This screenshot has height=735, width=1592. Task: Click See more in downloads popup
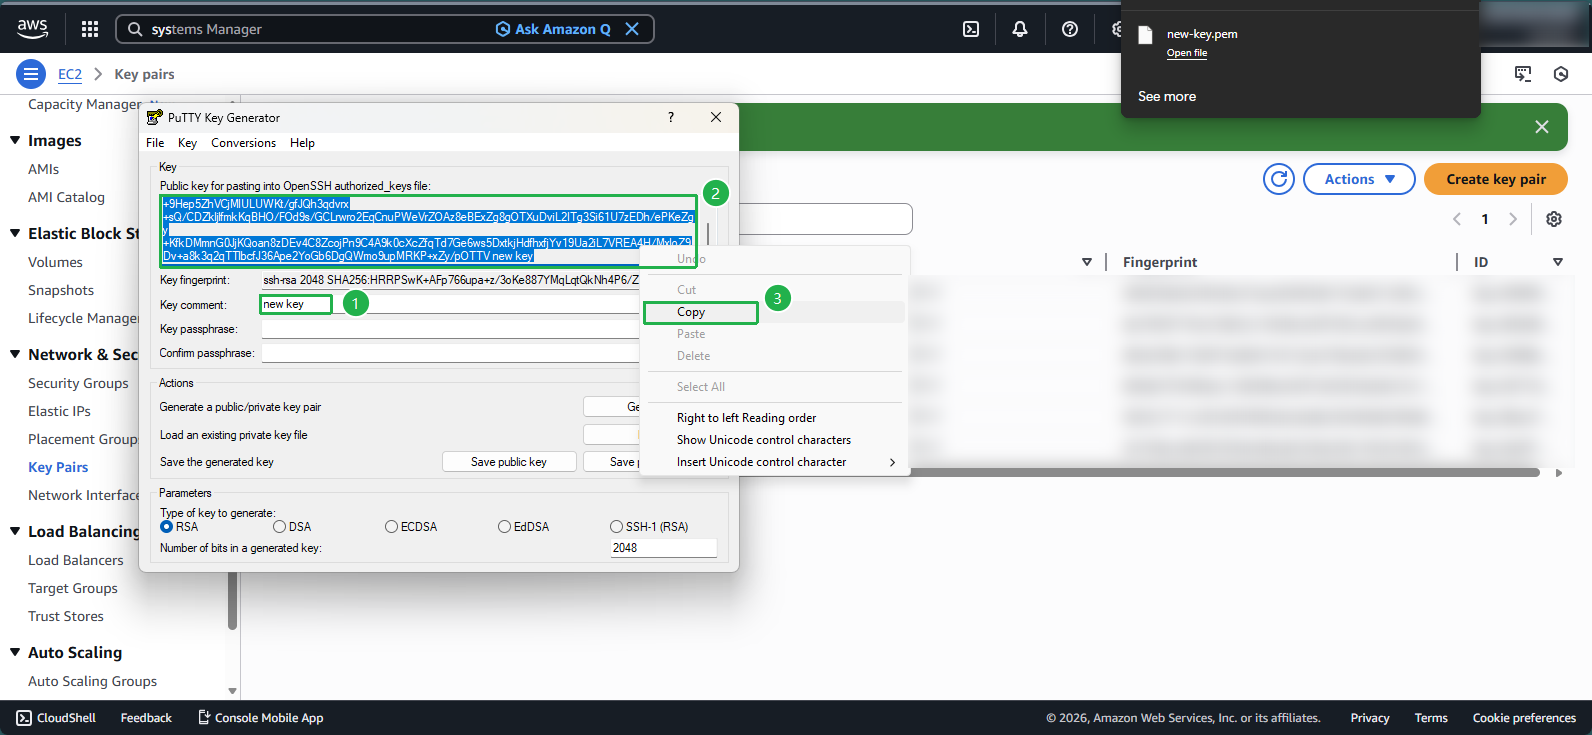[1167, 96]
